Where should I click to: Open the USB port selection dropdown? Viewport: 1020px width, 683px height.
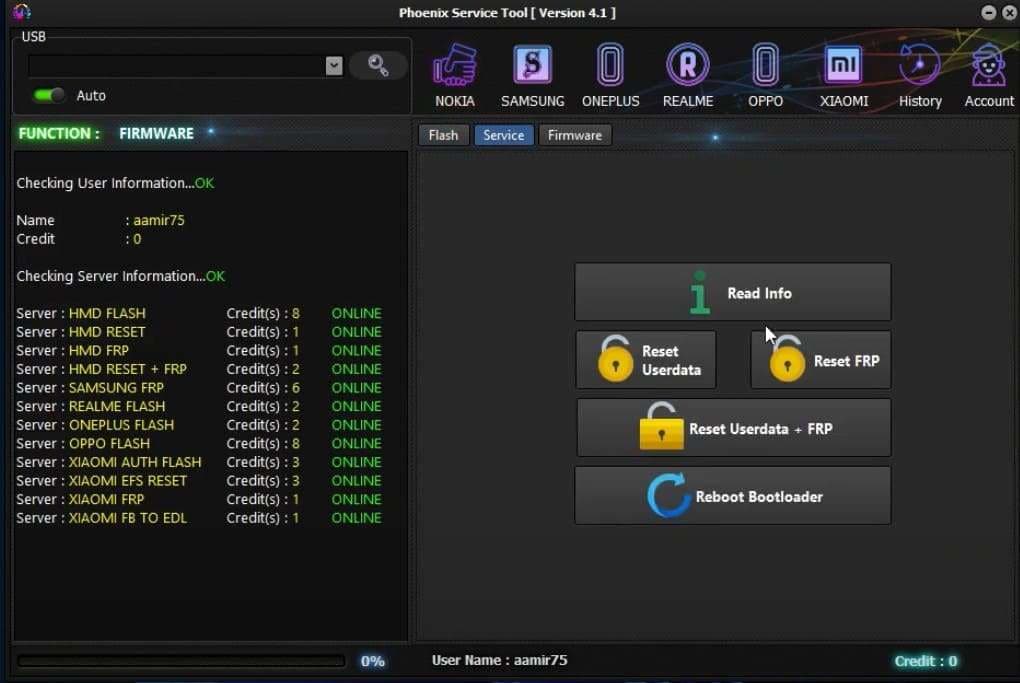pos(333,63)
